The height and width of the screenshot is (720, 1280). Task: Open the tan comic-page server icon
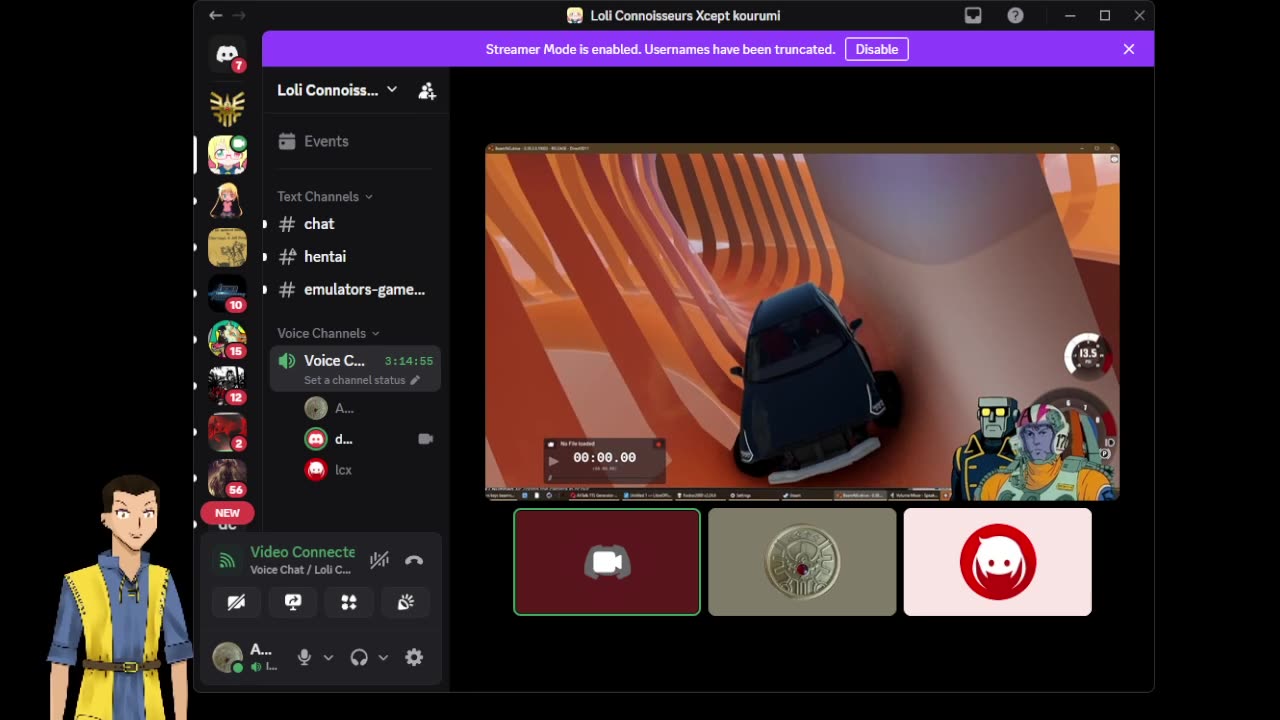pos(227,247)
